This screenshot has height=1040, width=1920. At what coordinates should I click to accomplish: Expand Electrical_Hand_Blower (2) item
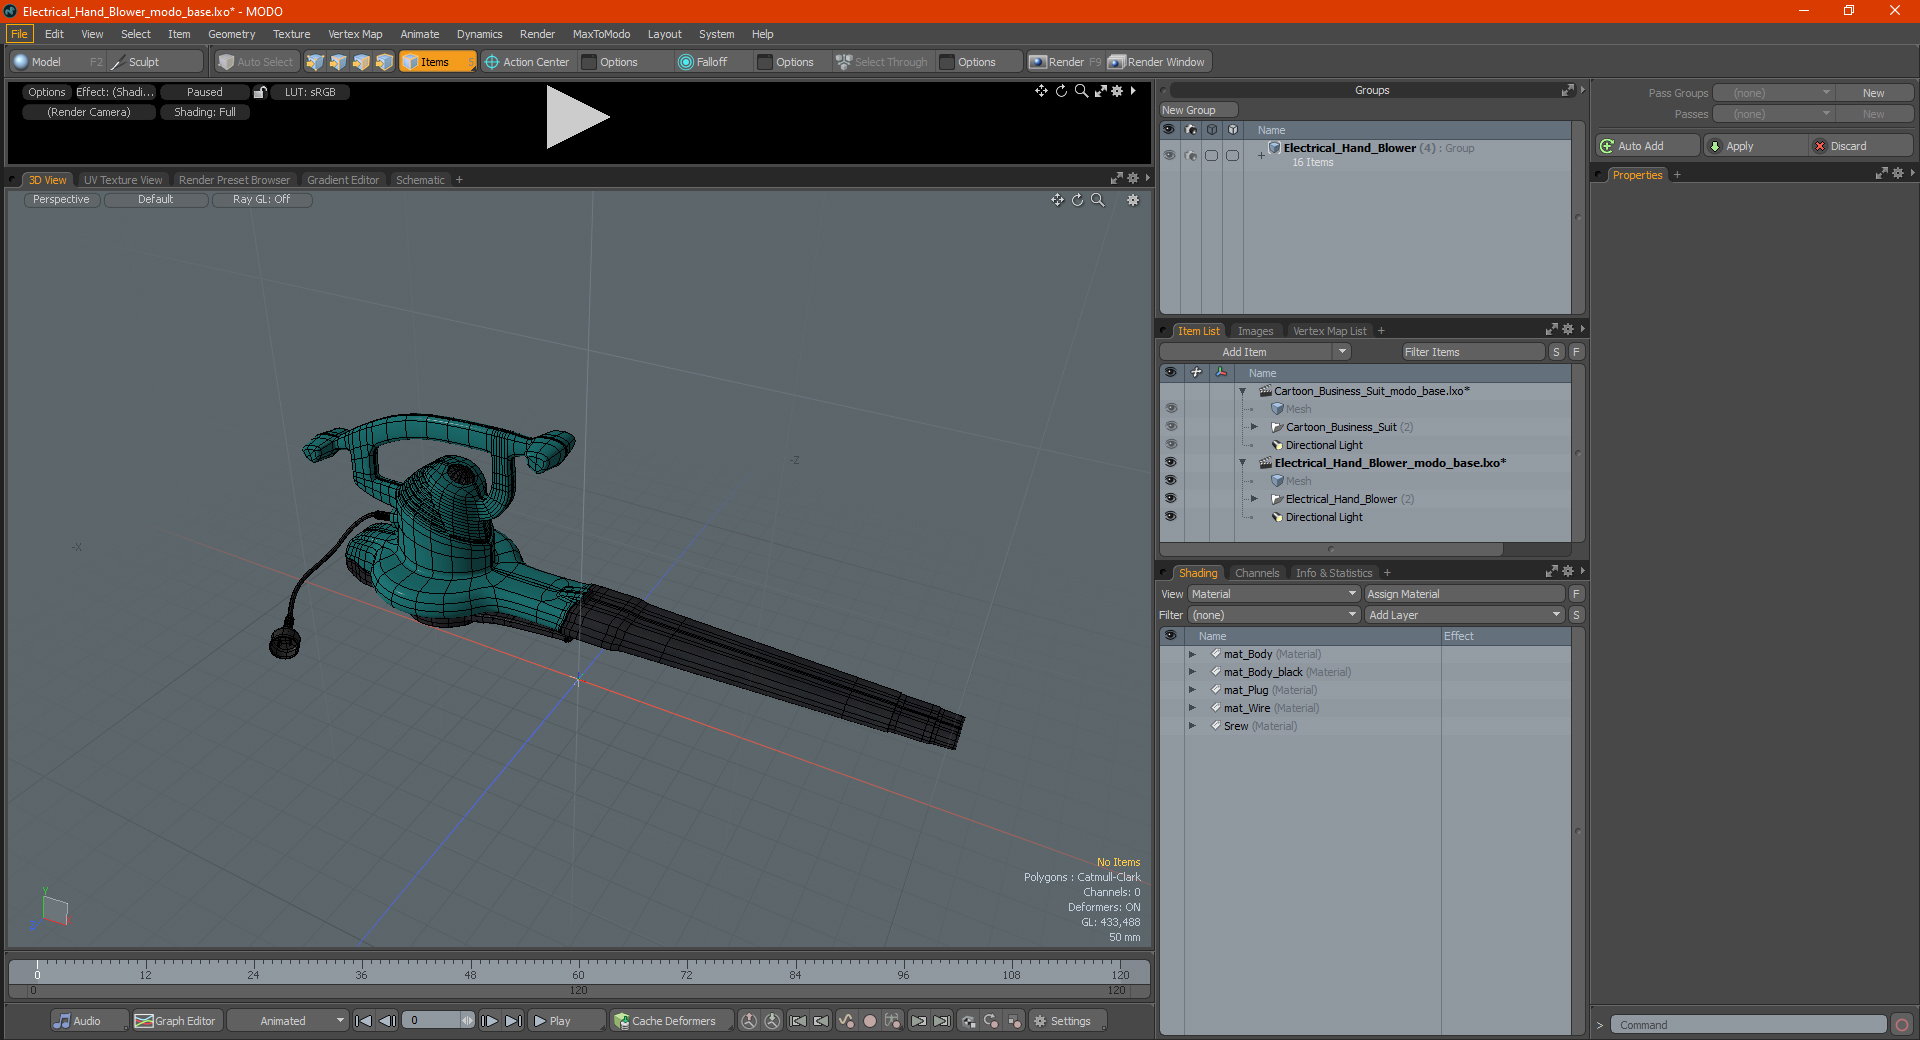point(1255,499)
